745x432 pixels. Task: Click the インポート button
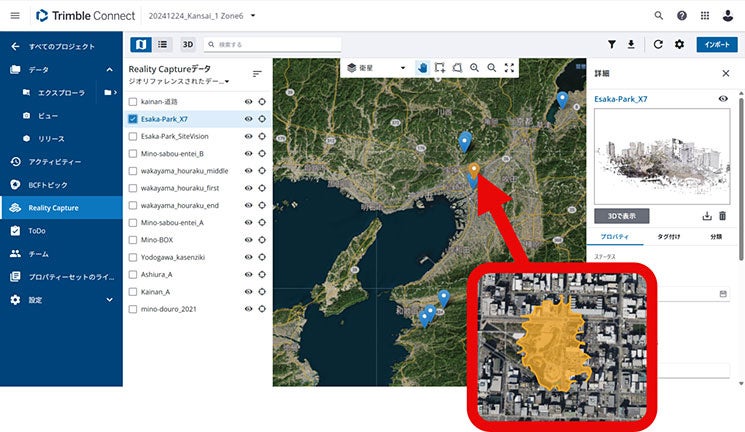pos(715,45)
